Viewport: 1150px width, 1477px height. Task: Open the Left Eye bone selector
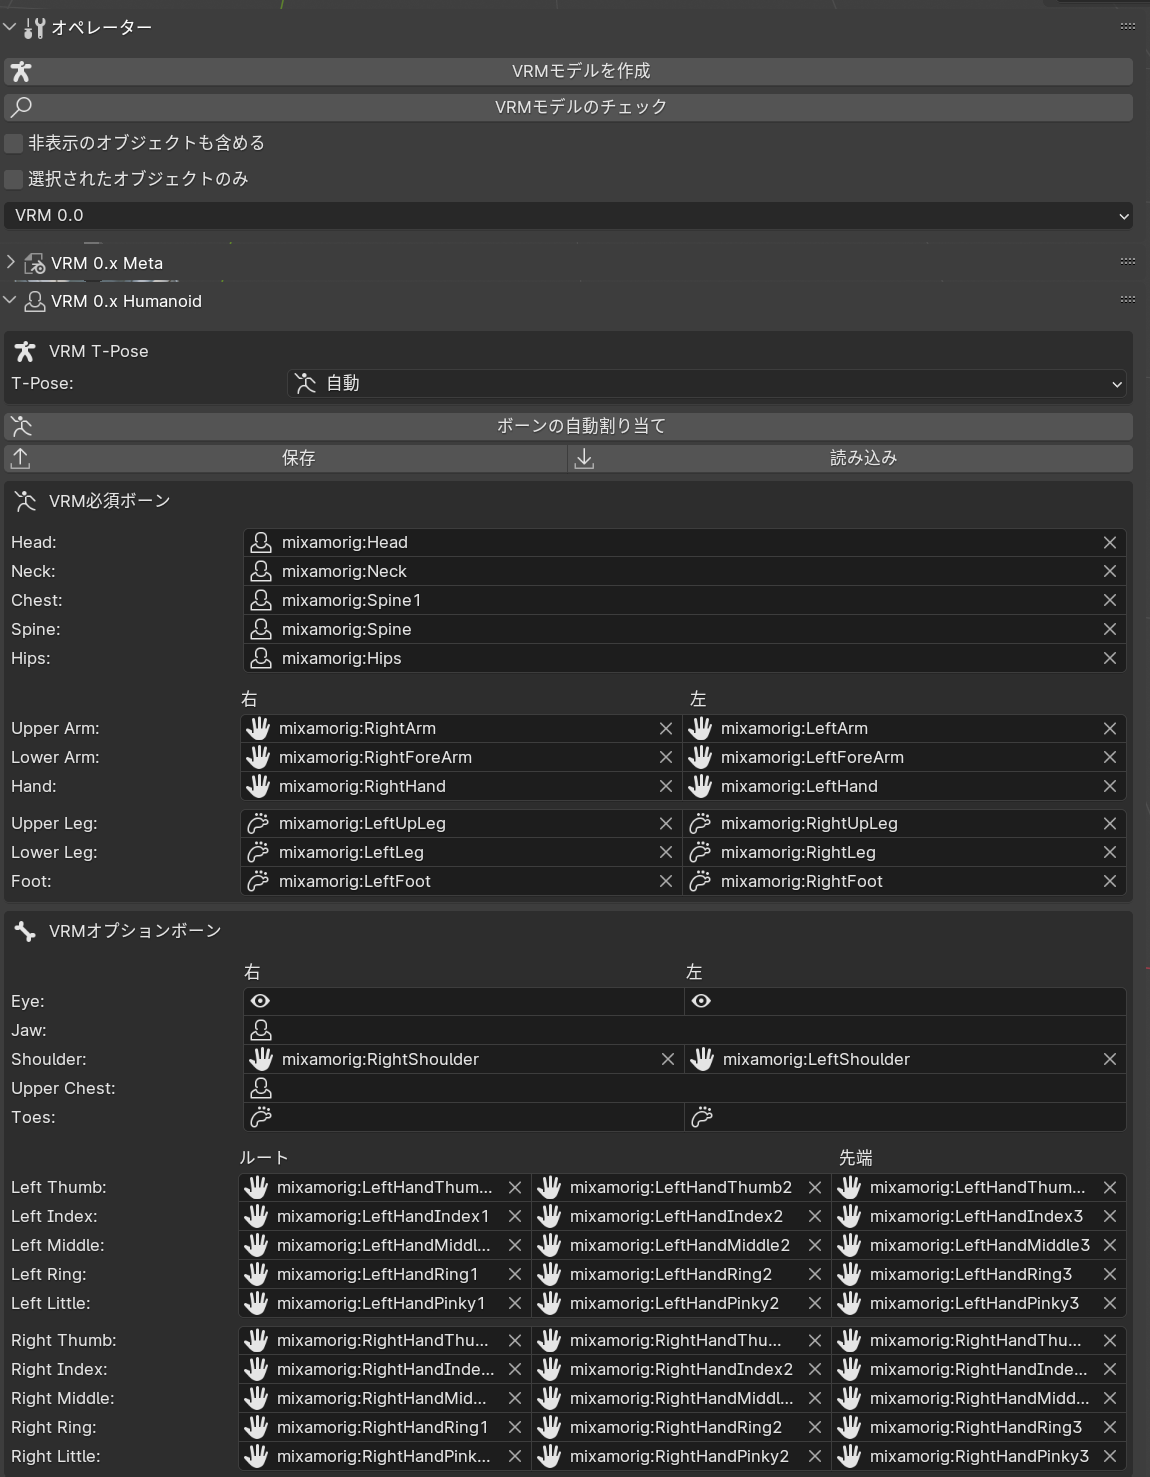coord(905,1001)
